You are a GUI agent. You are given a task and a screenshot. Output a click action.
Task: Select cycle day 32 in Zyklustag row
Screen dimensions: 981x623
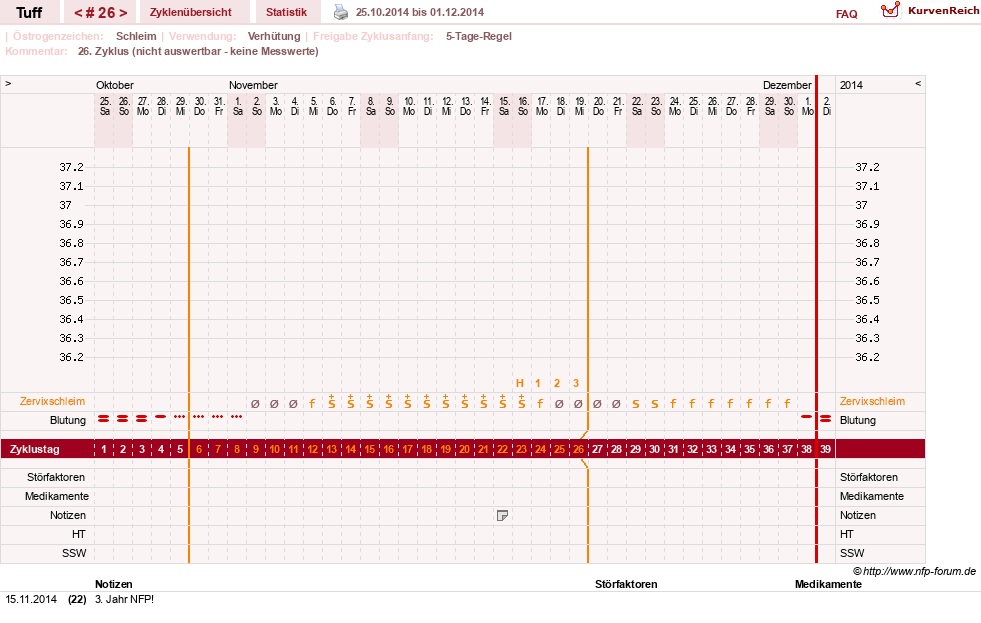tap(693, 449)
